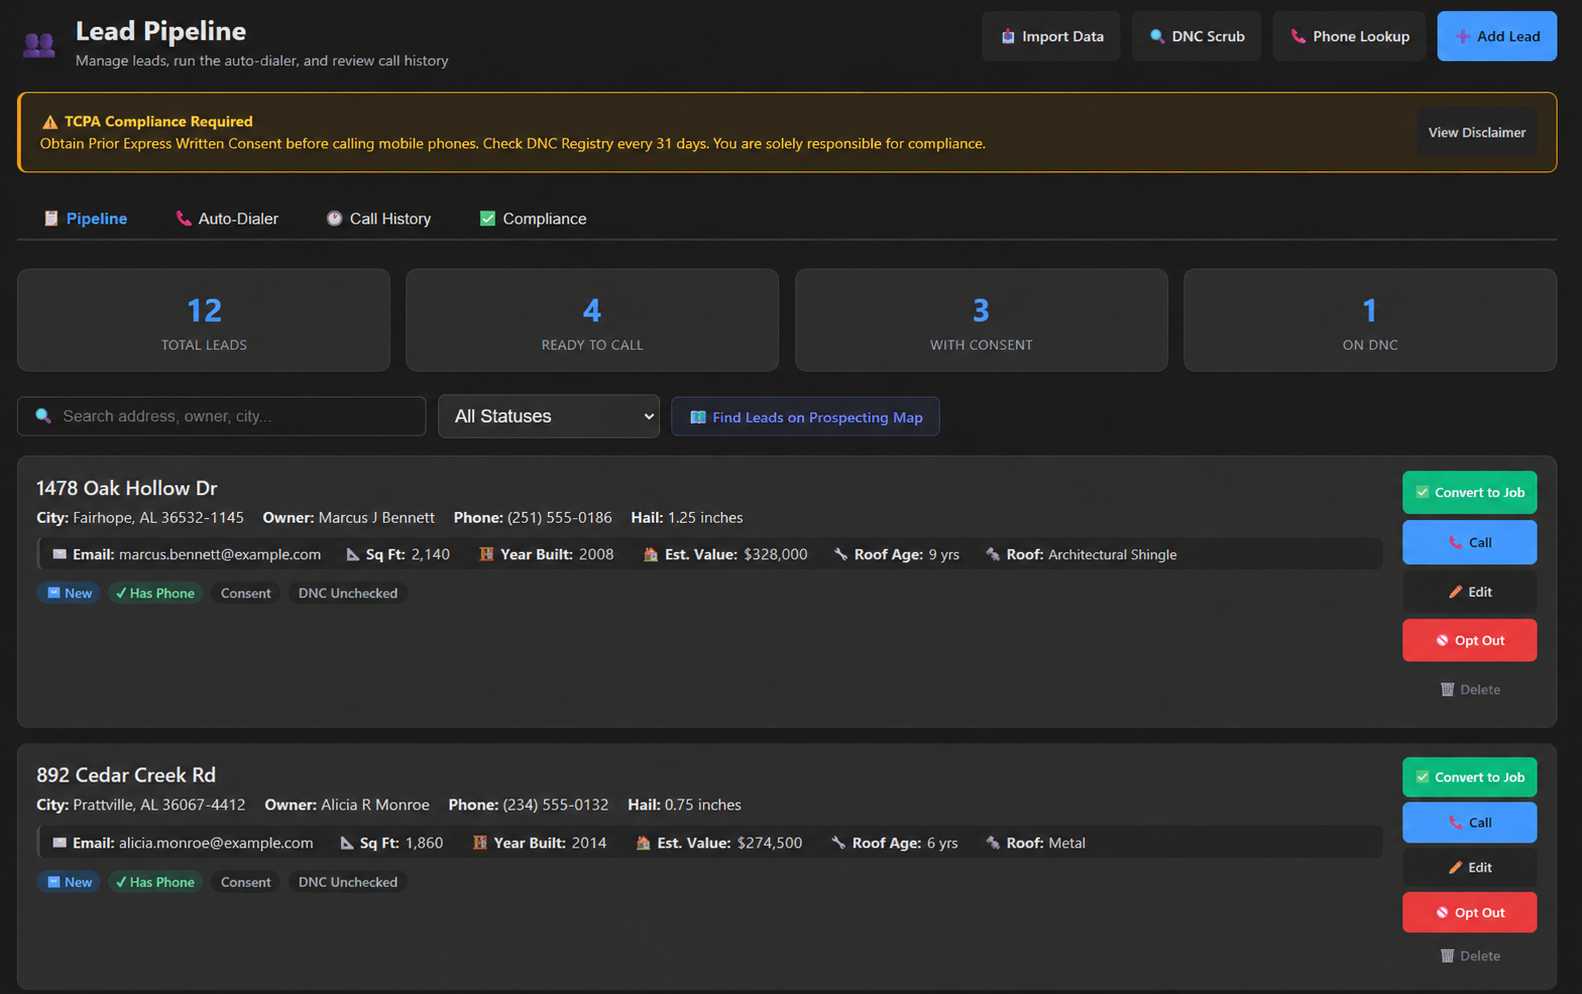The image size is (1582, 994).
Task: Call the 1478 Oak Hollow Dr lead
Action: tap(1469, 542)
